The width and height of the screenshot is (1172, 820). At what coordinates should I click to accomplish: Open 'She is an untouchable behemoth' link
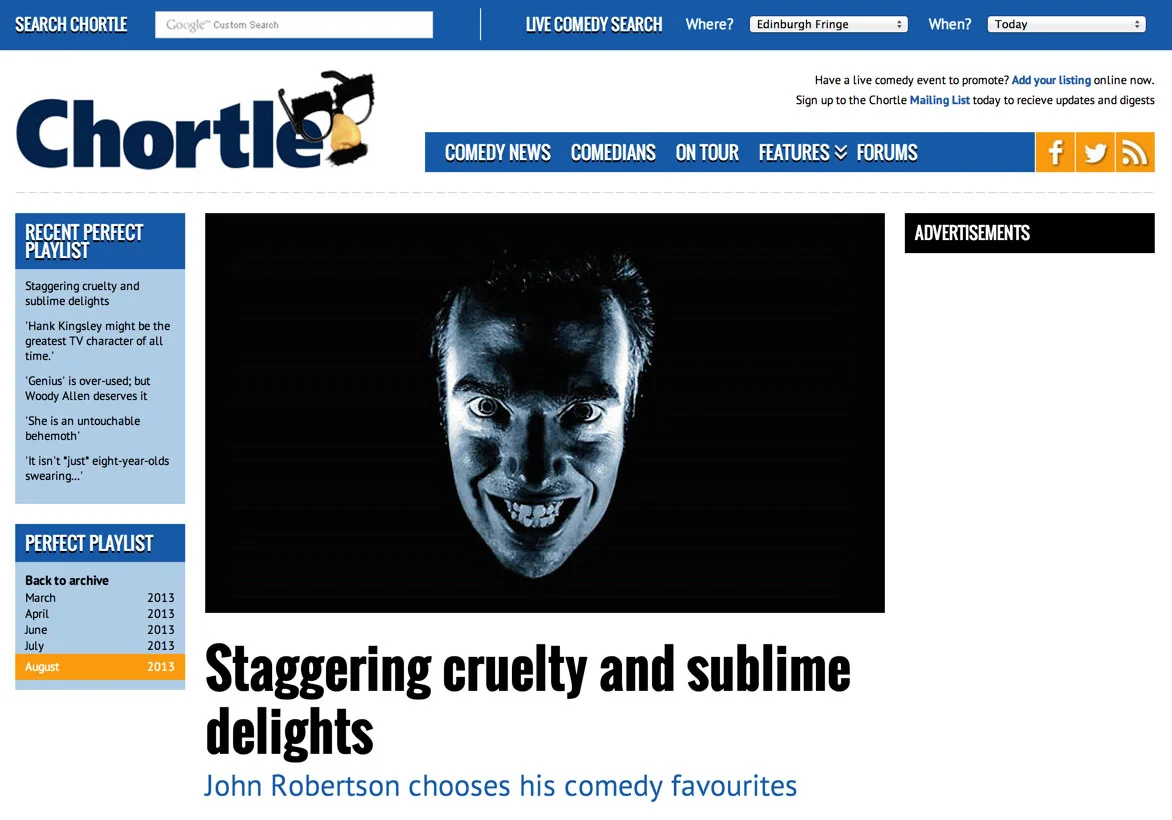point(82,428)
